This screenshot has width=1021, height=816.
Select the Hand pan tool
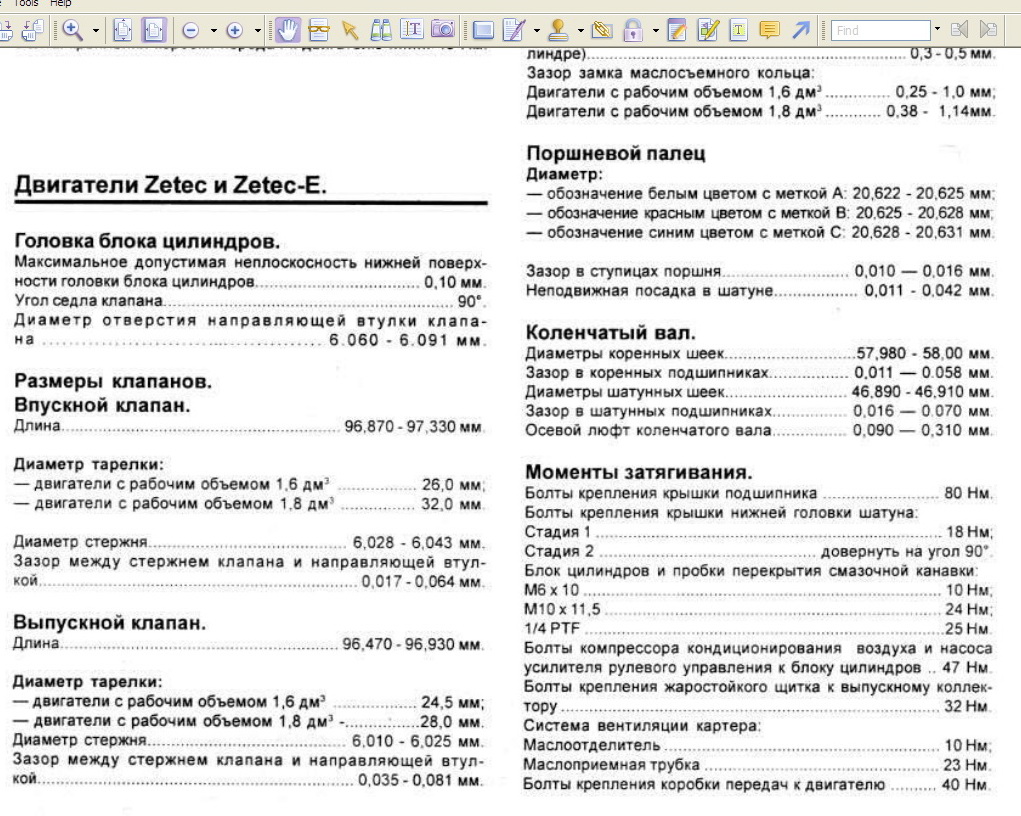(x=288, y=30)
